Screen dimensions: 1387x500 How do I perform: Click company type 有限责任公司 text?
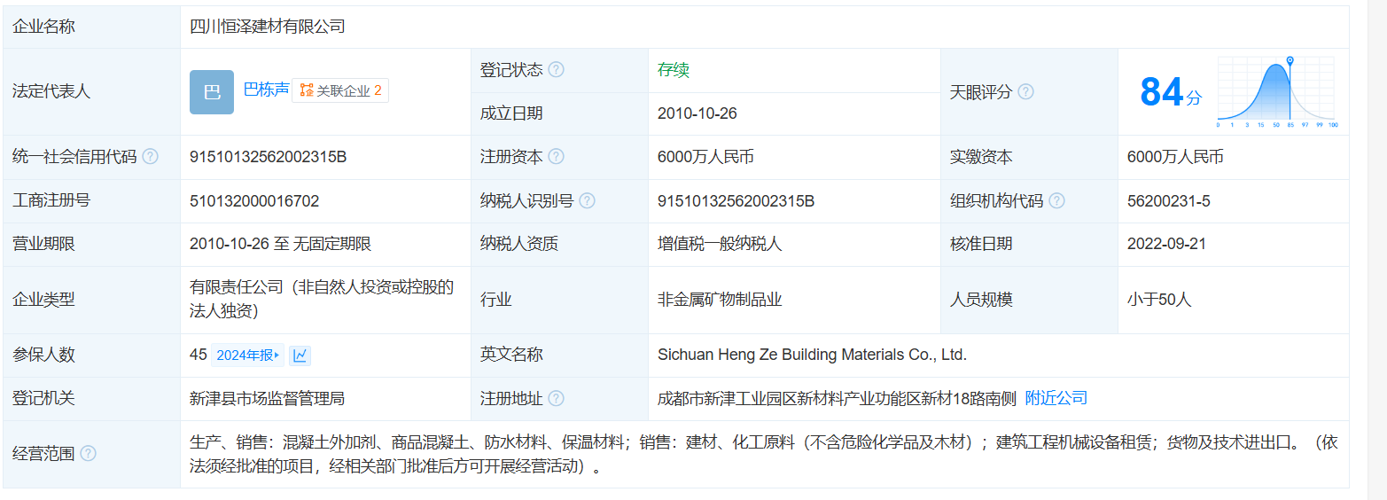pos(322,299)
